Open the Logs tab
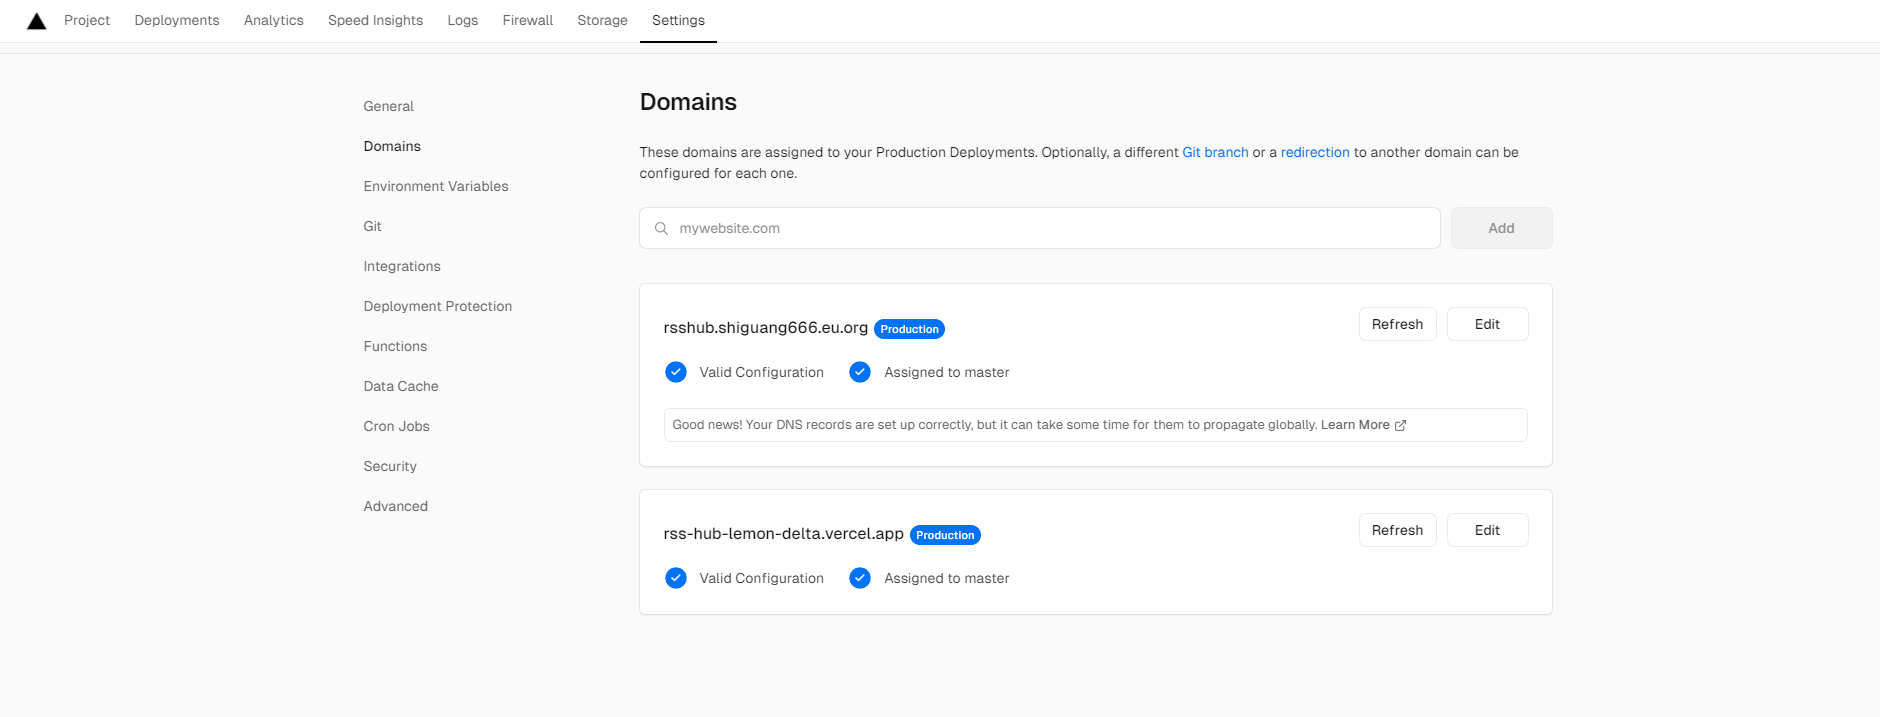The image size is (1880, 717). click(x=463, y=20)
